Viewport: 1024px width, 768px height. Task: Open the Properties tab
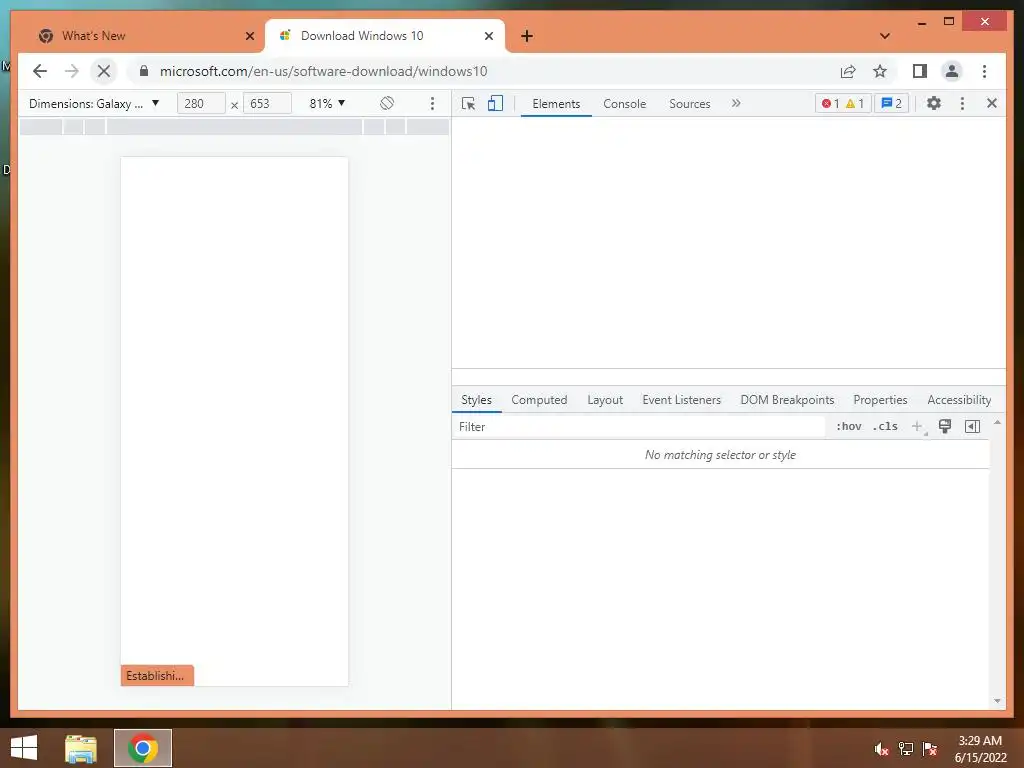tap(880, 400)
